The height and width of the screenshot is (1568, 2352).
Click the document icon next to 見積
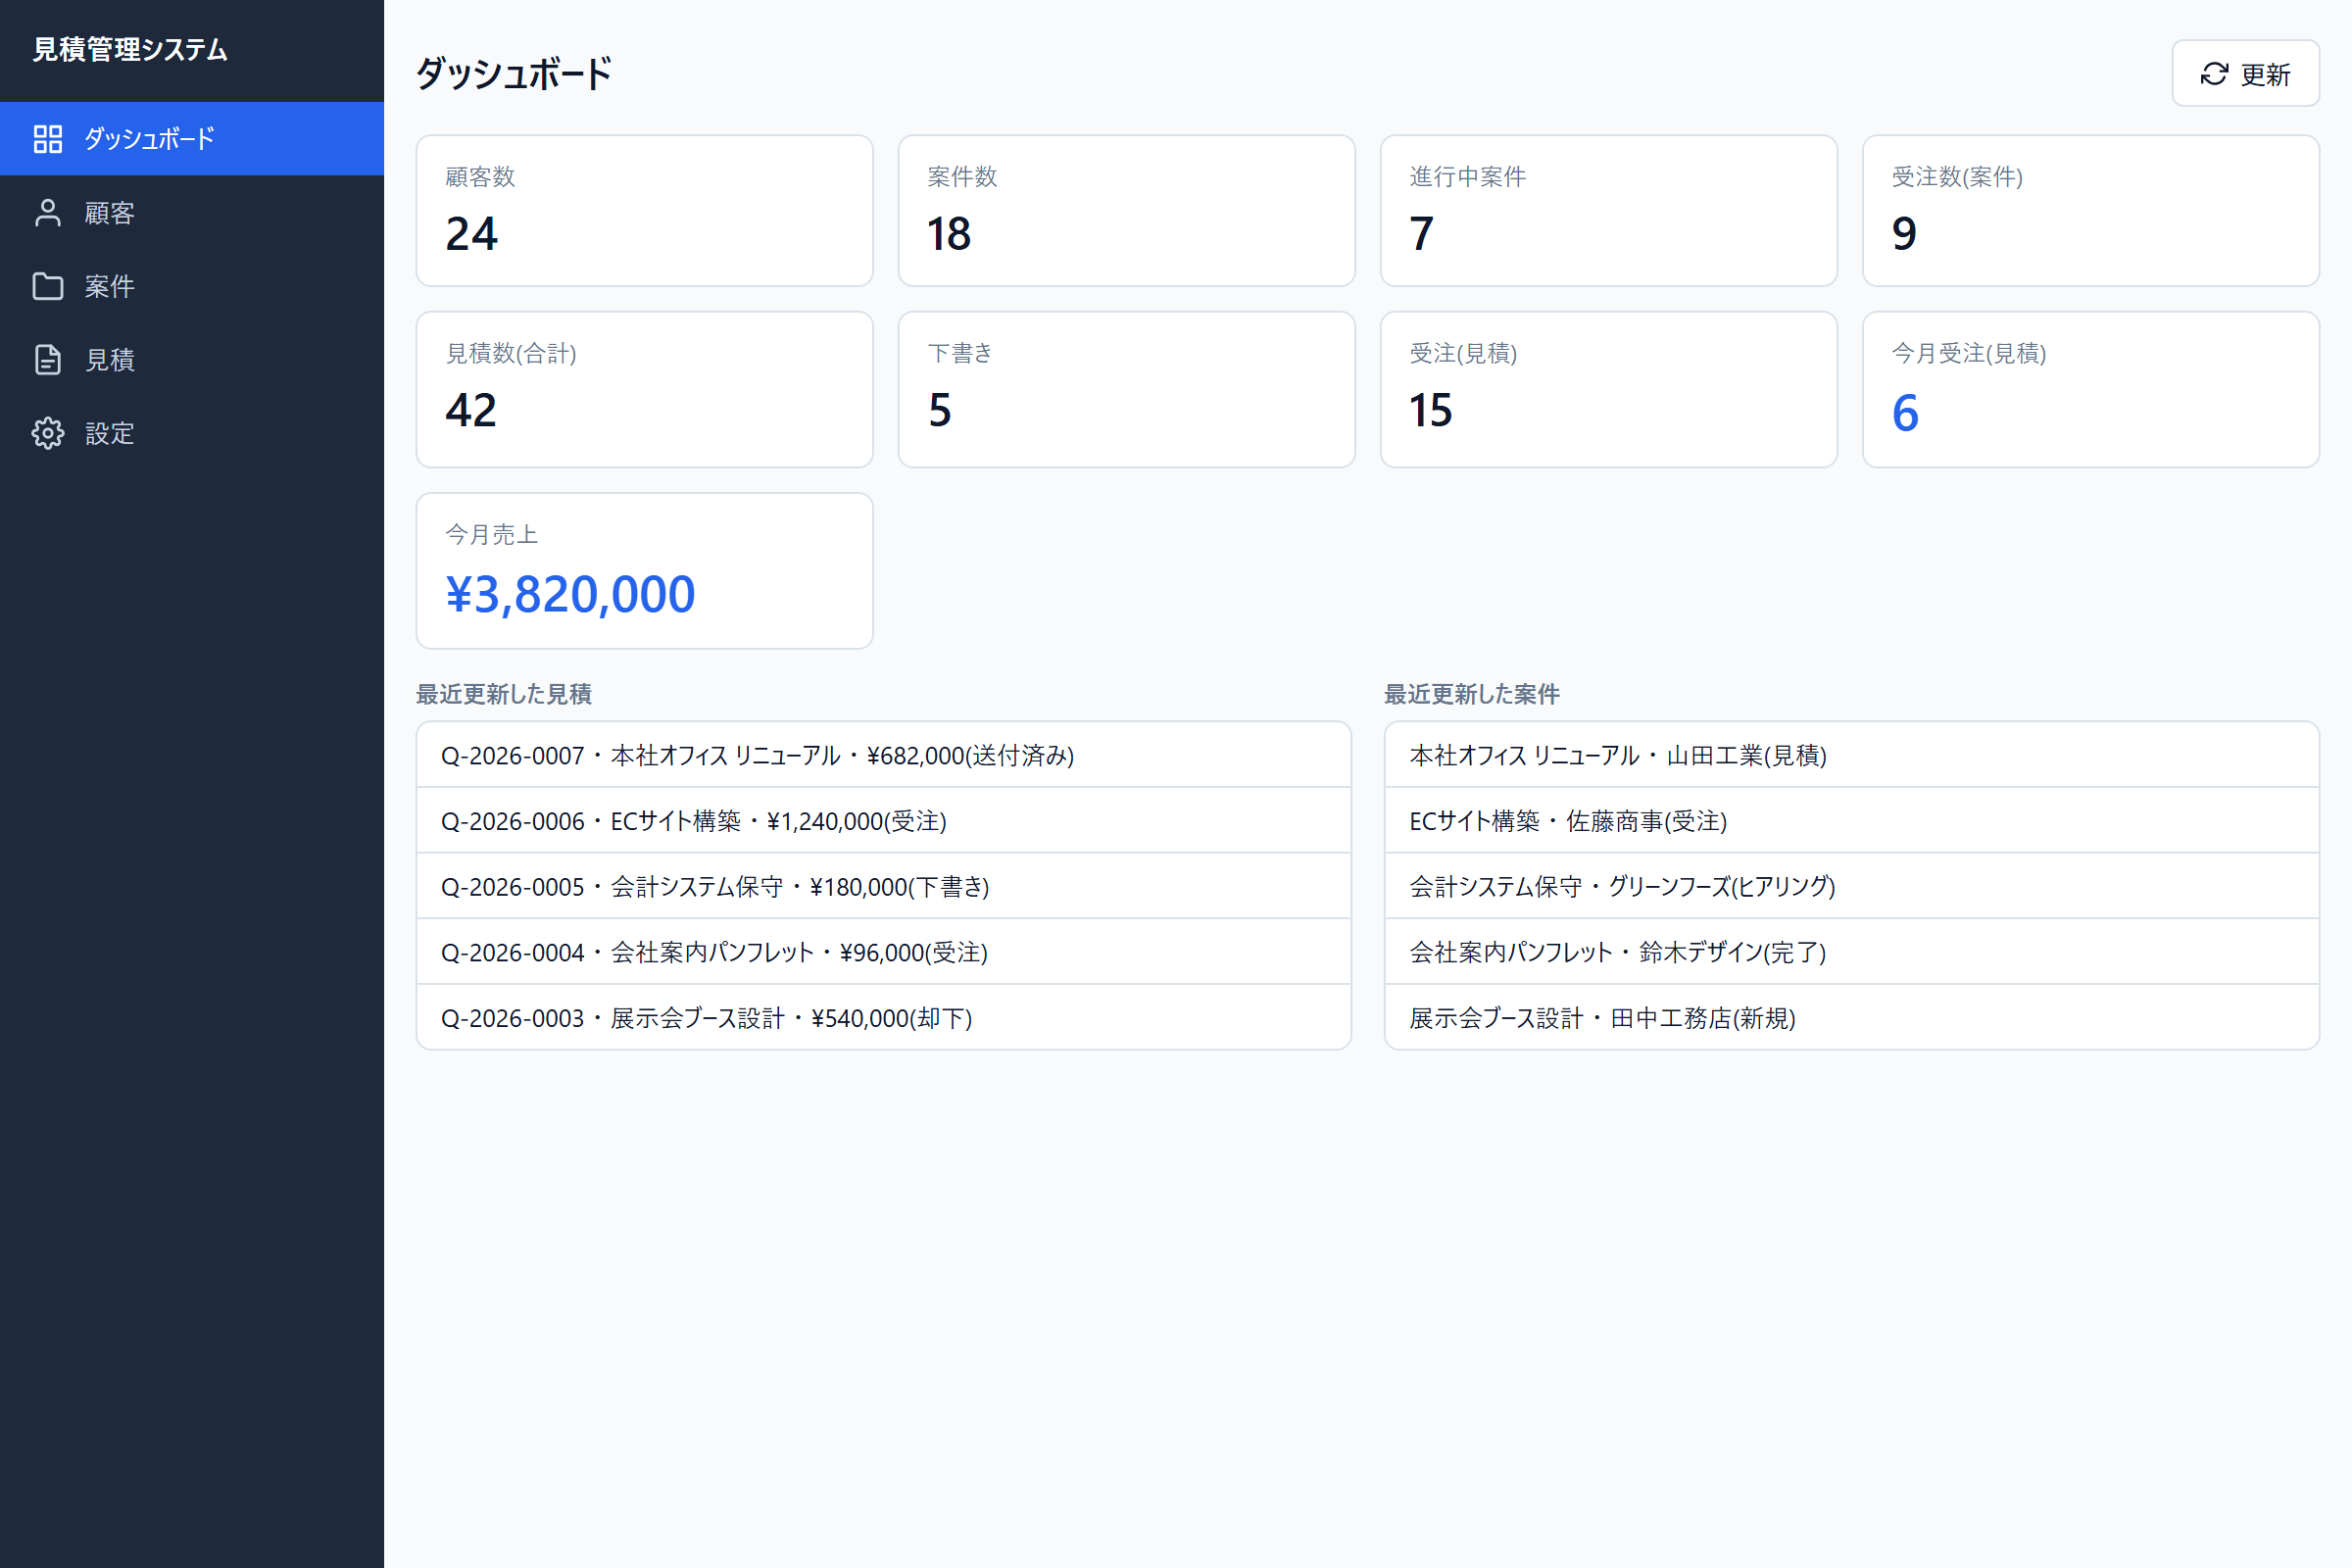tap(48, 360)
